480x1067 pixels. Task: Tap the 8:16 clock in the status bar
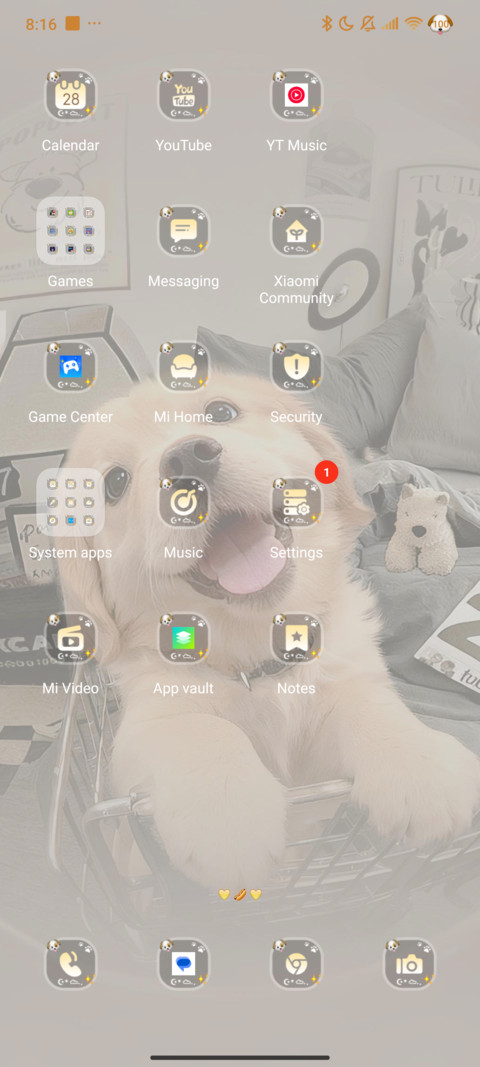click(41, 24)
